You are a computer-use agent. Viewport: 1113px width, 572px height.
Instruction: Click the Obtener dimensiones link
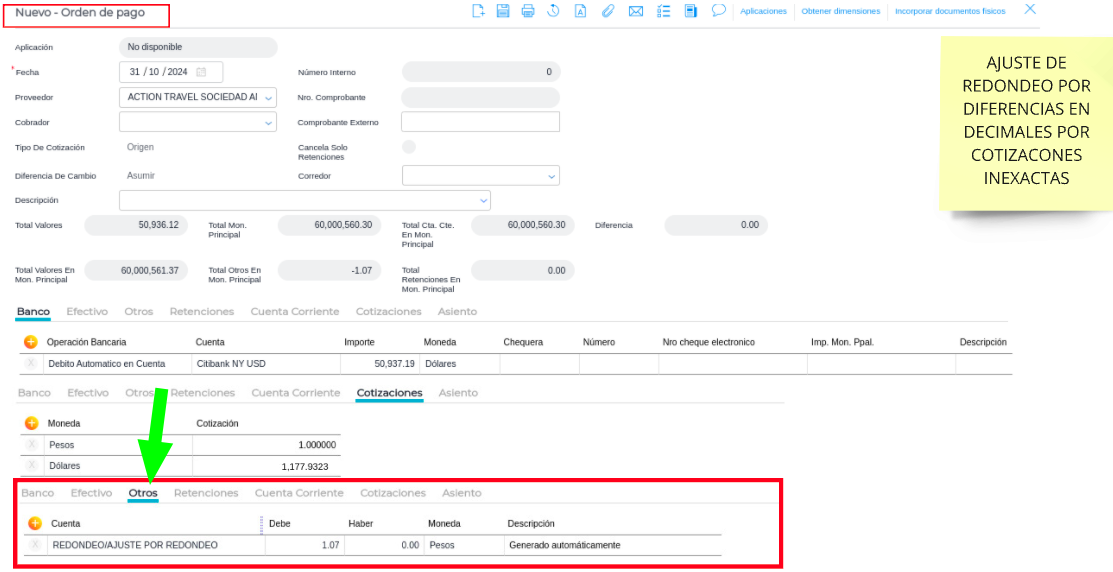coord(840,11)
